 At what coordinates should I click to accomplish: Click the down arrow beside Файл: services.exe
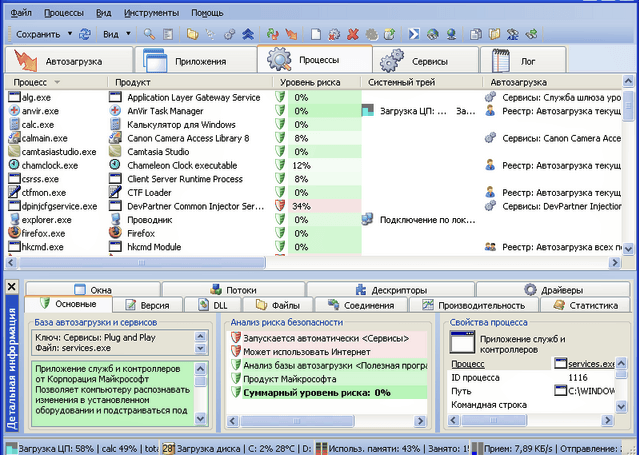(200, 348)
